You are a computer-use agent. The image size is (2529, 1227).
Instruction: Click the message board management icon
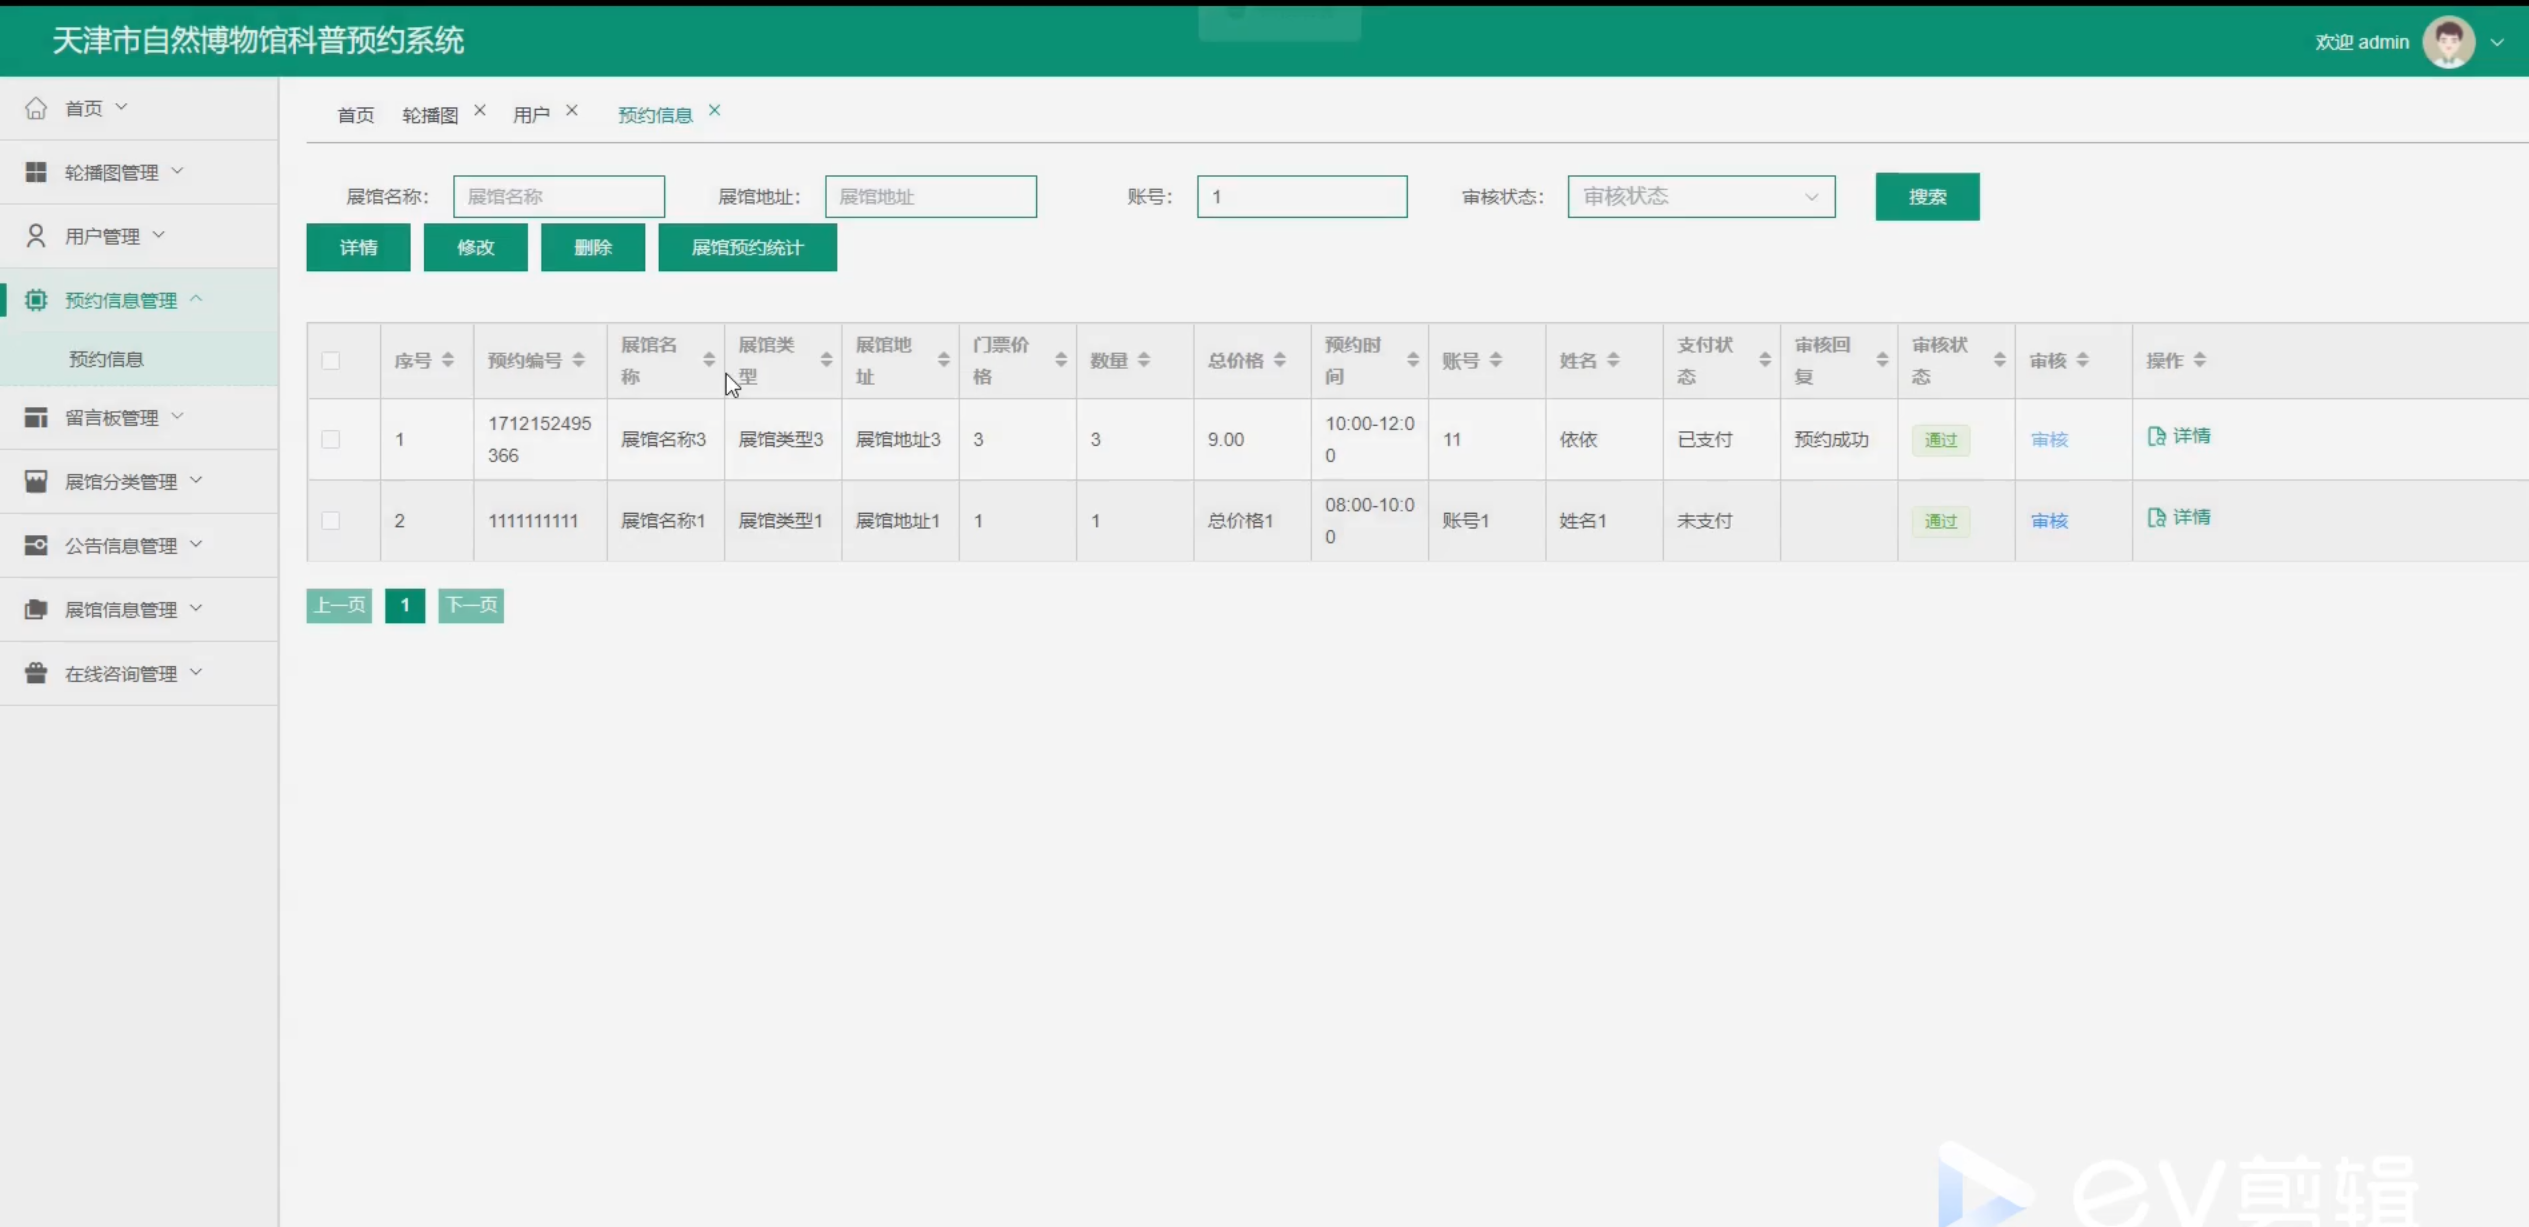[x=36, y=418]
